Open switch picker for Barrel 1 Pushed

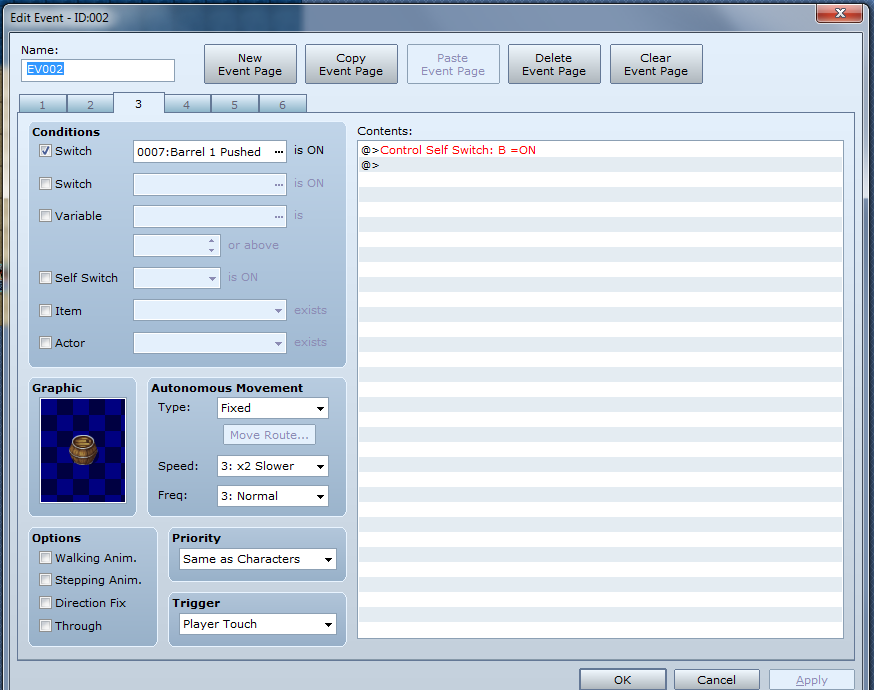[x=279, y=152]
